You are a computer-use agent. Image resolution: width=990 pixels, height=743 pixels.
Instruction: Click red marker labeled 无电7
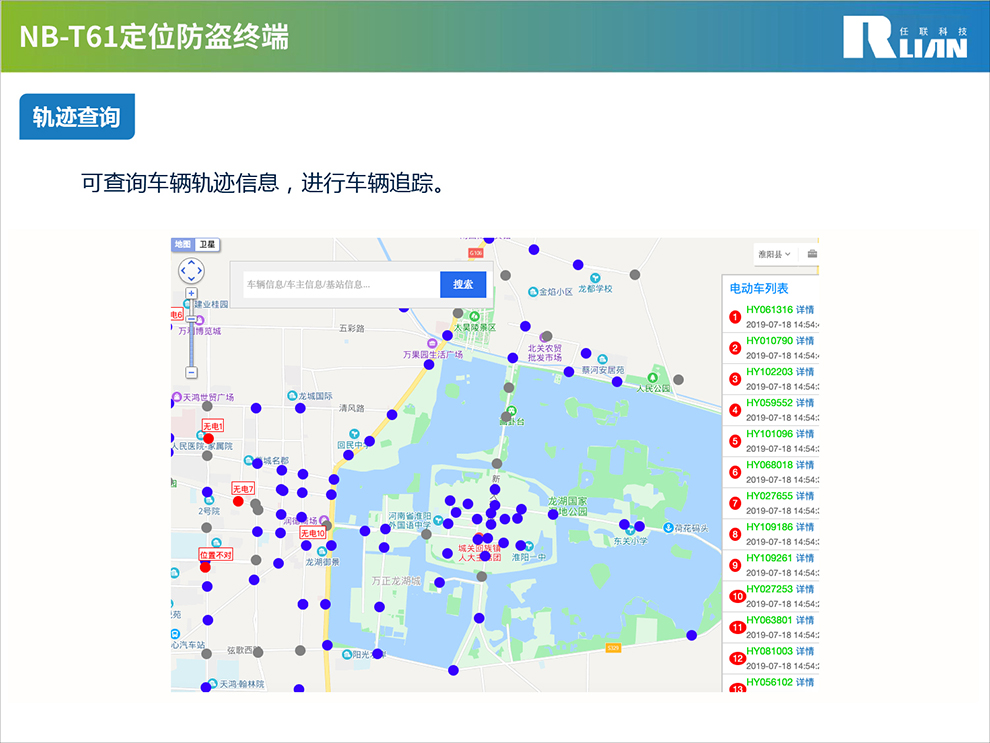(x=238, y=501)
